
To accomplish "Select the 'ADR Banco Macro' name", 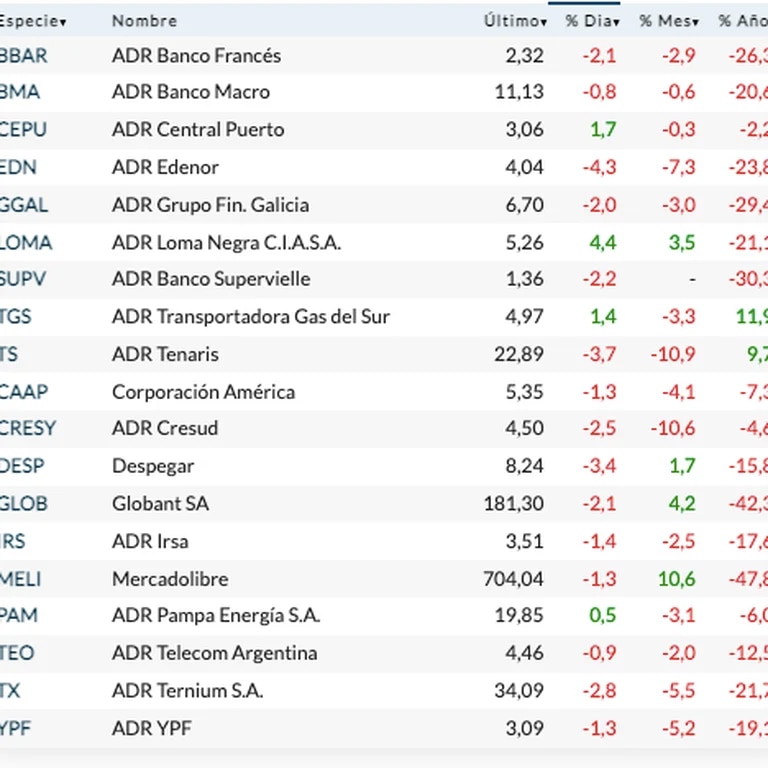I will [x=191, y=92].
